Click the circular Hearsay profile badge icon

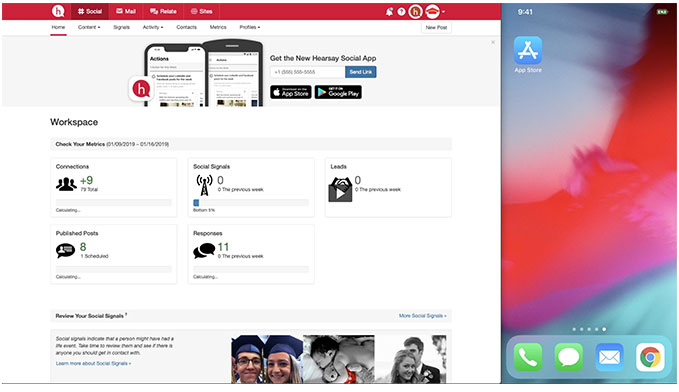(415, 12)
